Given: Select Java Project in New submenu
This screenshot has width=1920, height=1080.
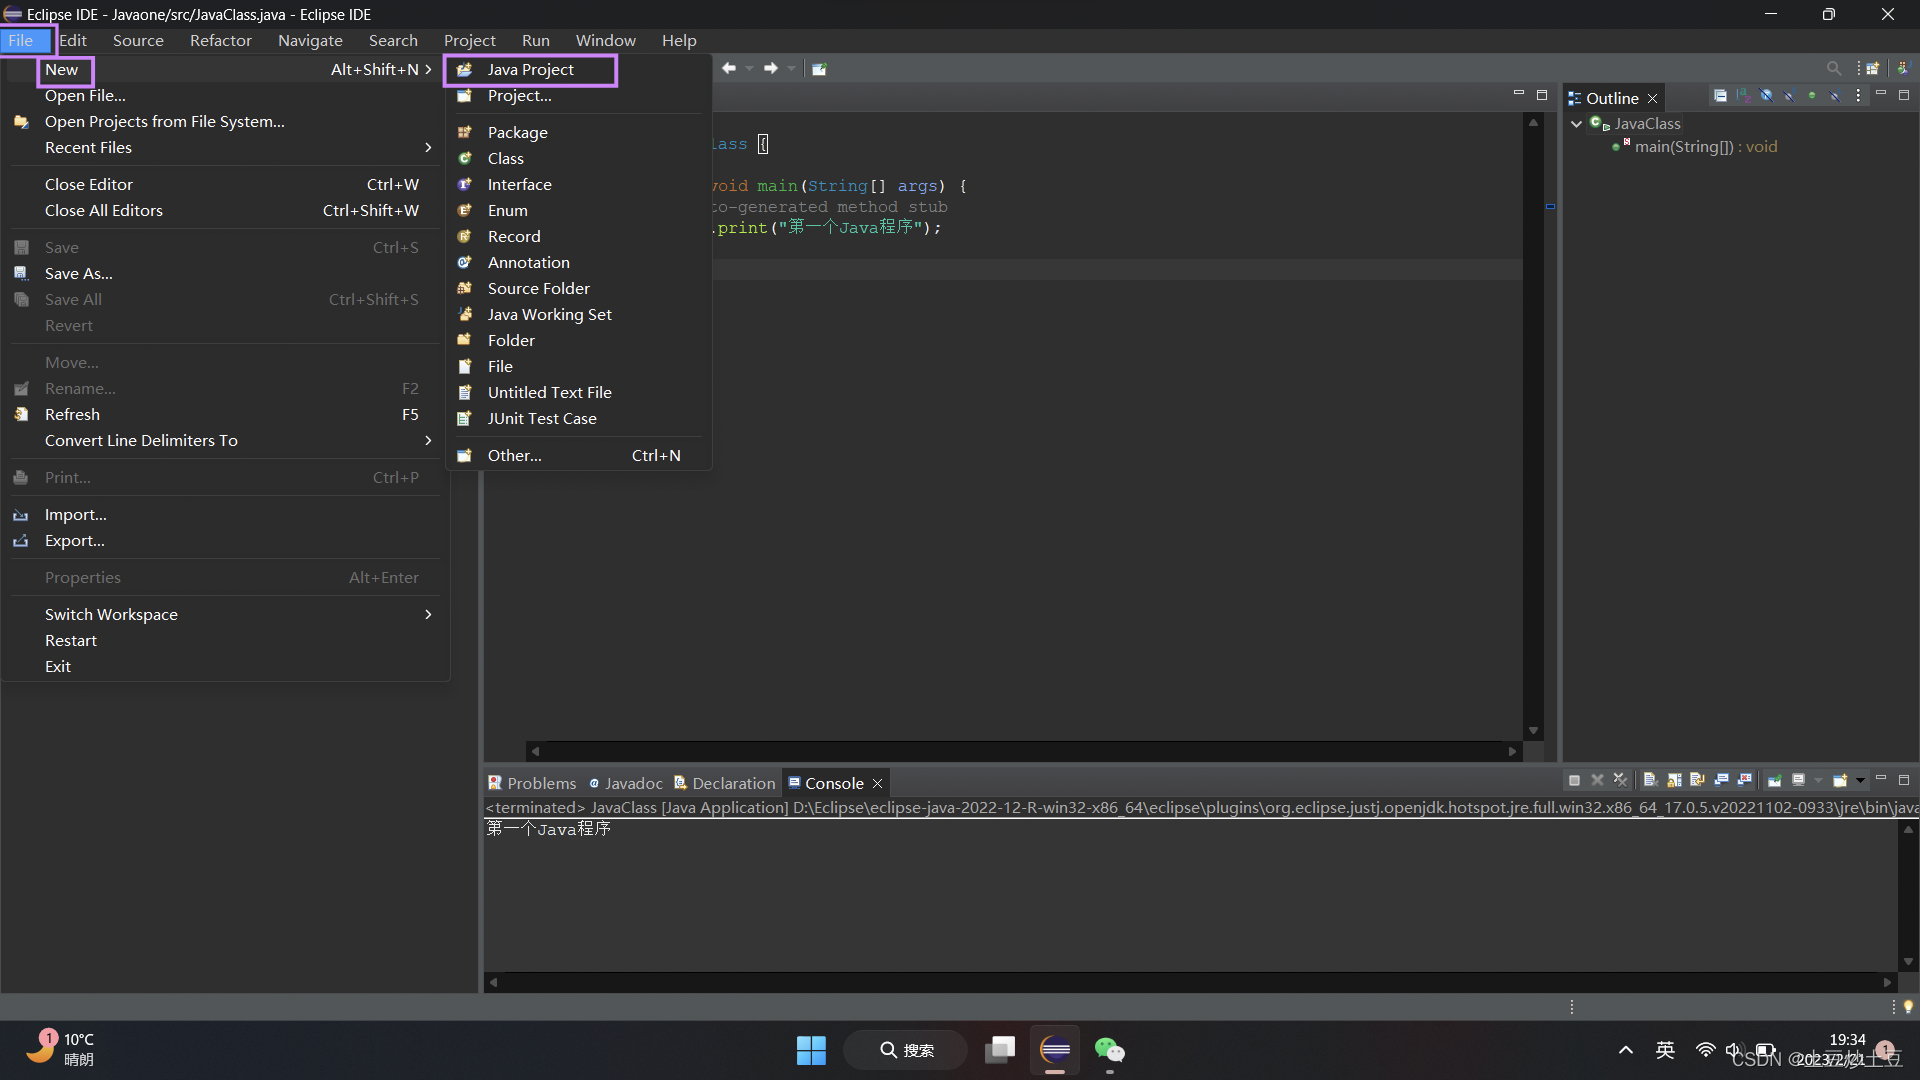Looking at the screenshot, I should 530,70.
